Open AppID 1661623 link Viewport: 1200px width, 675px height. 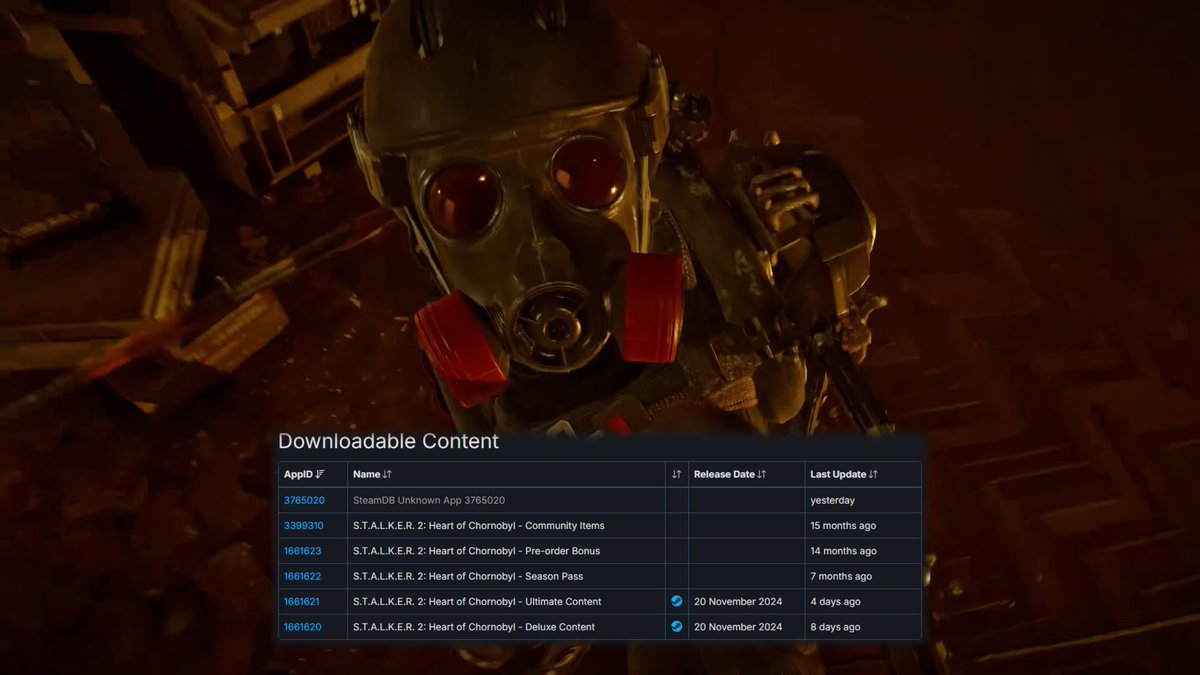(303, 551)
